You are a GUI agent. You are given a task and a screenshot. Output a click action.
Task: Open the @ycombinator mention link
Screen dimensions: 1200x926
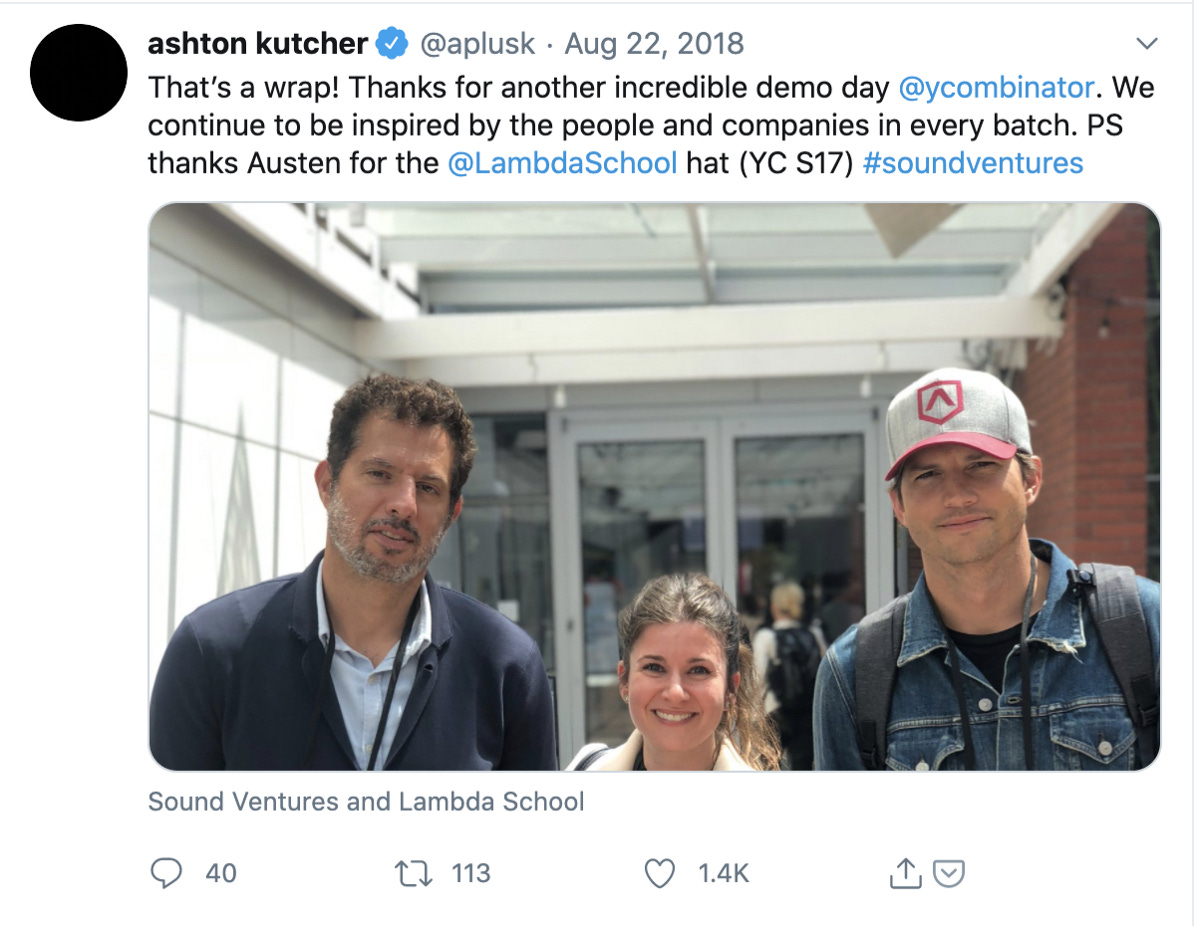(996, 87)
